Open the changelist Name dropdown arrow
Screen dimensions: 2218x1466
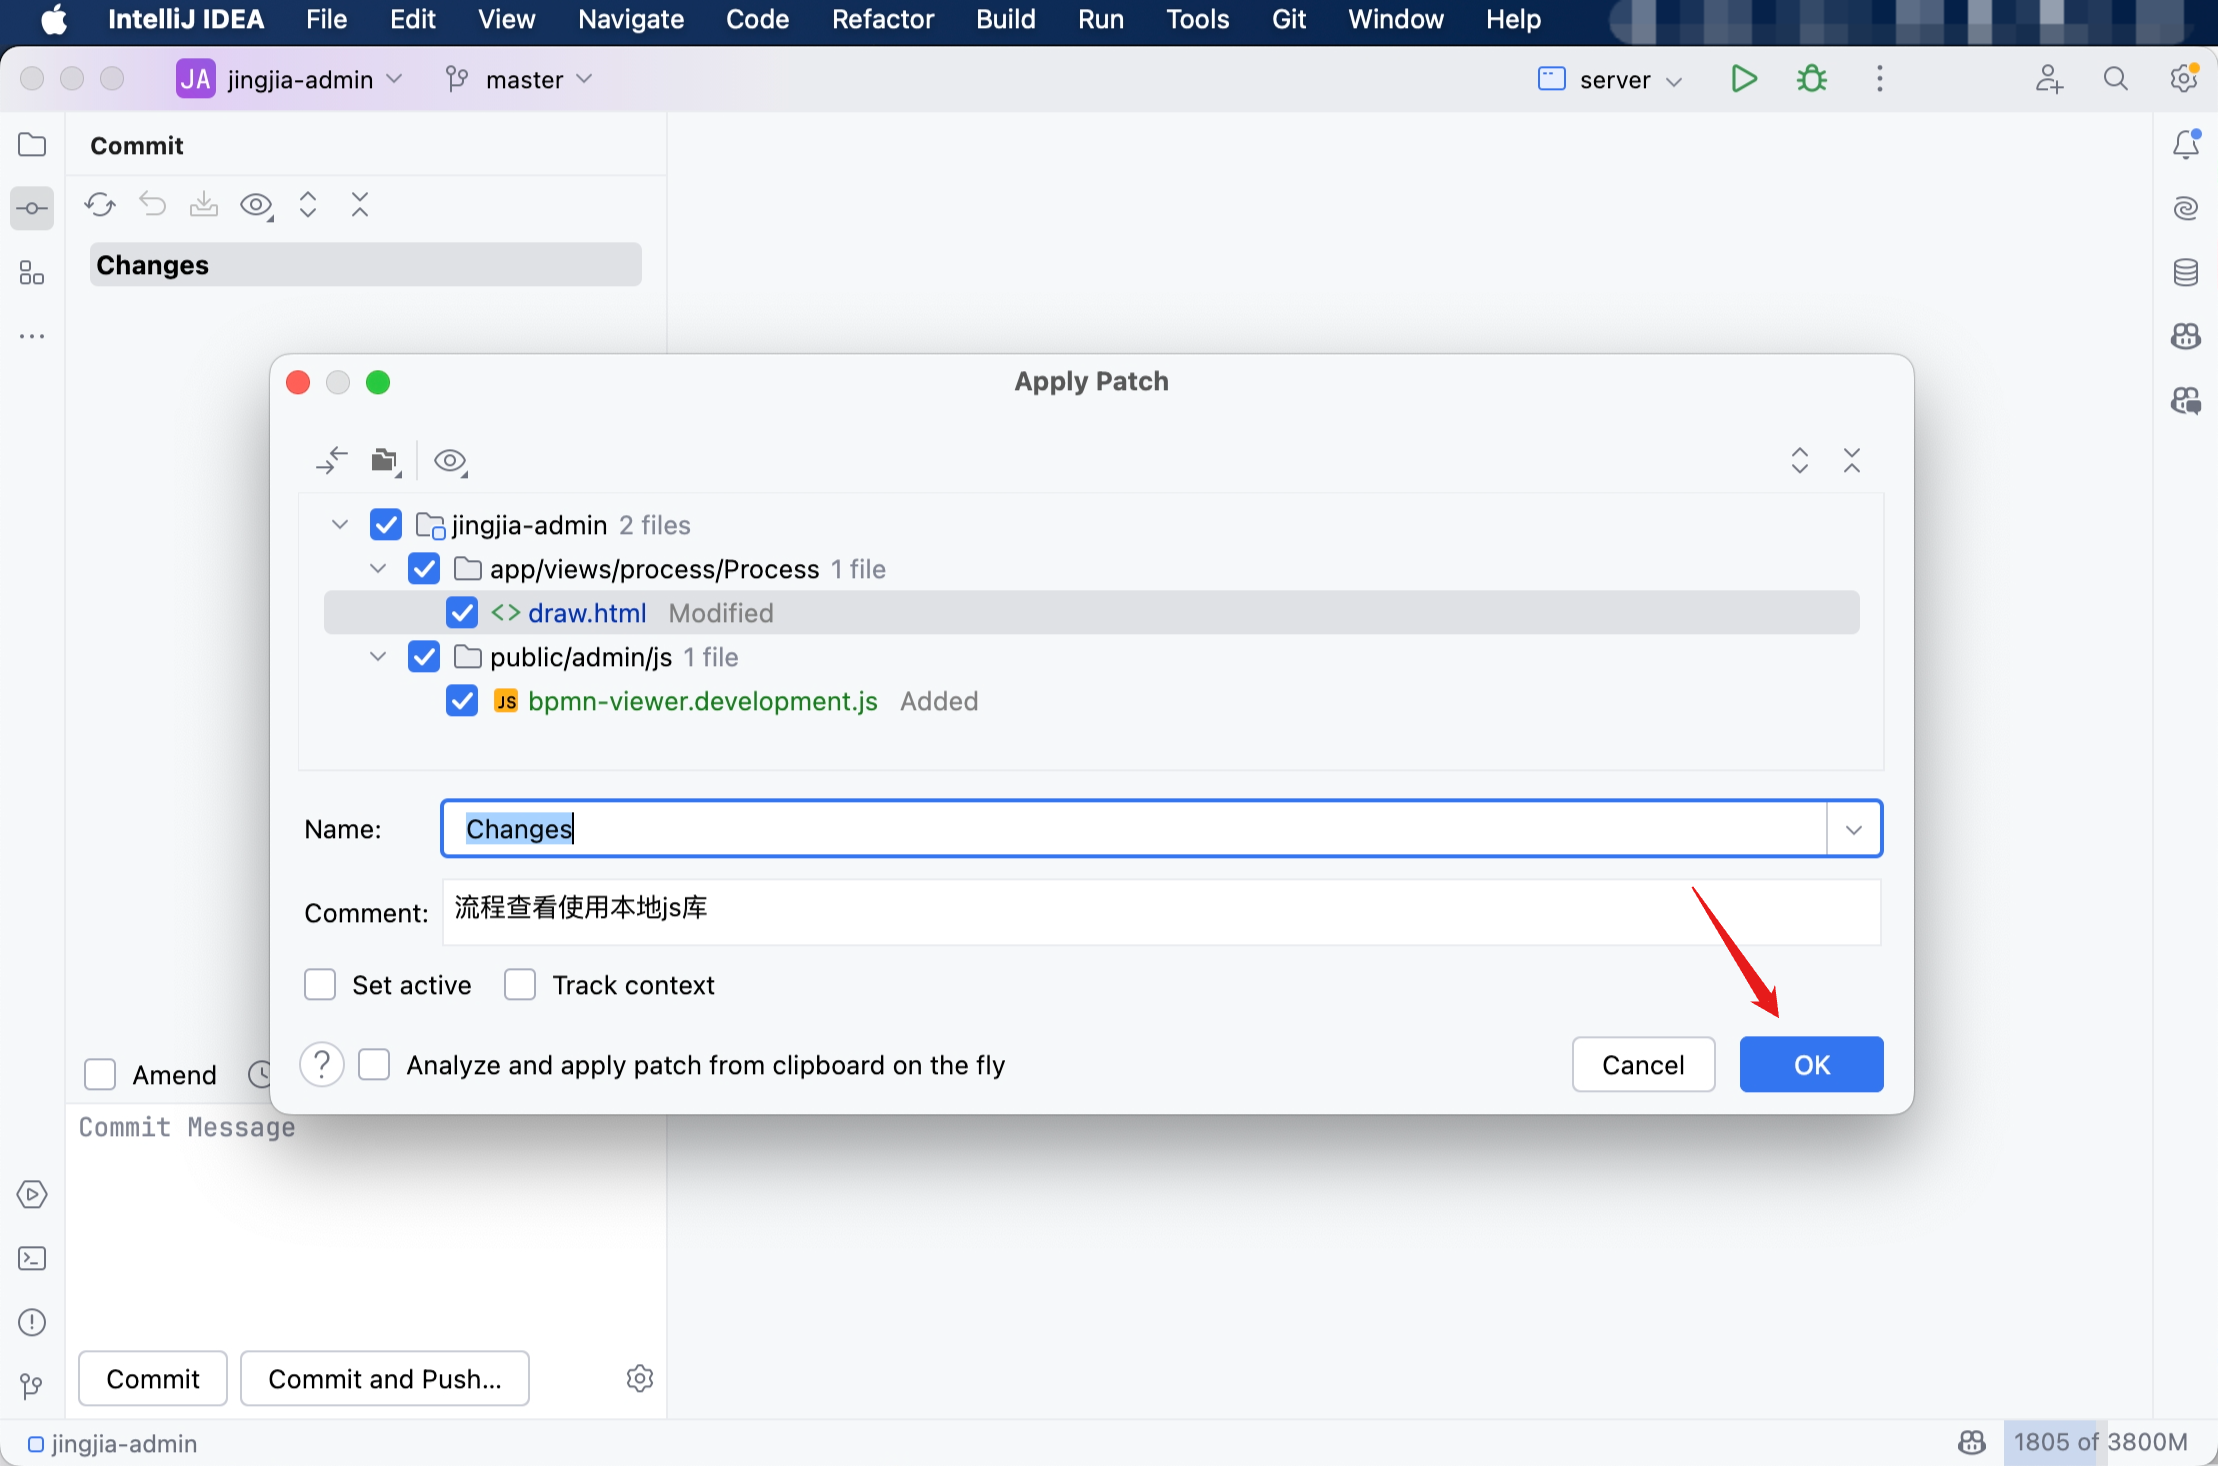1854,829
